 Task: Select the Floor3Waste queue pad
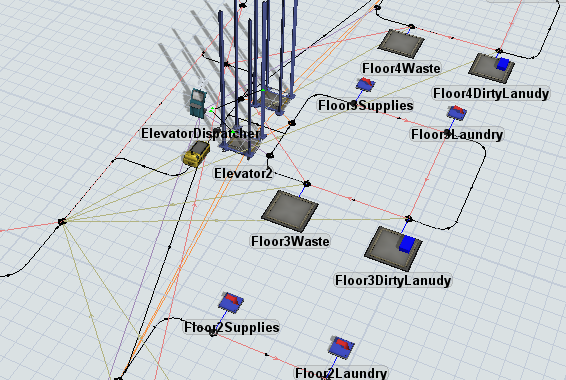(290, 211)
